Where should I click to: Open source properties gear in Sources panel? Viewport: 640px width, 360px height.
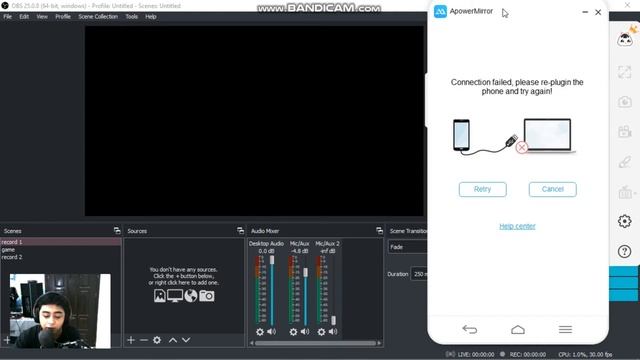point(157,340)
